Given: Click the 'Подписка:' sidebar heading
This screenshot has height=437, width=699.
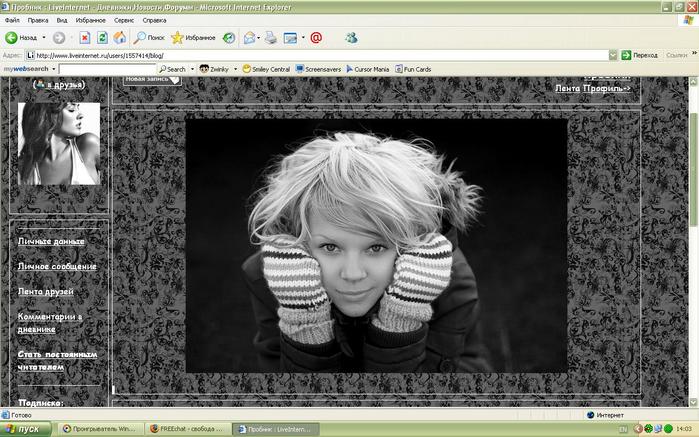Looking at the screenshot, I should click(x=41, y=403).
